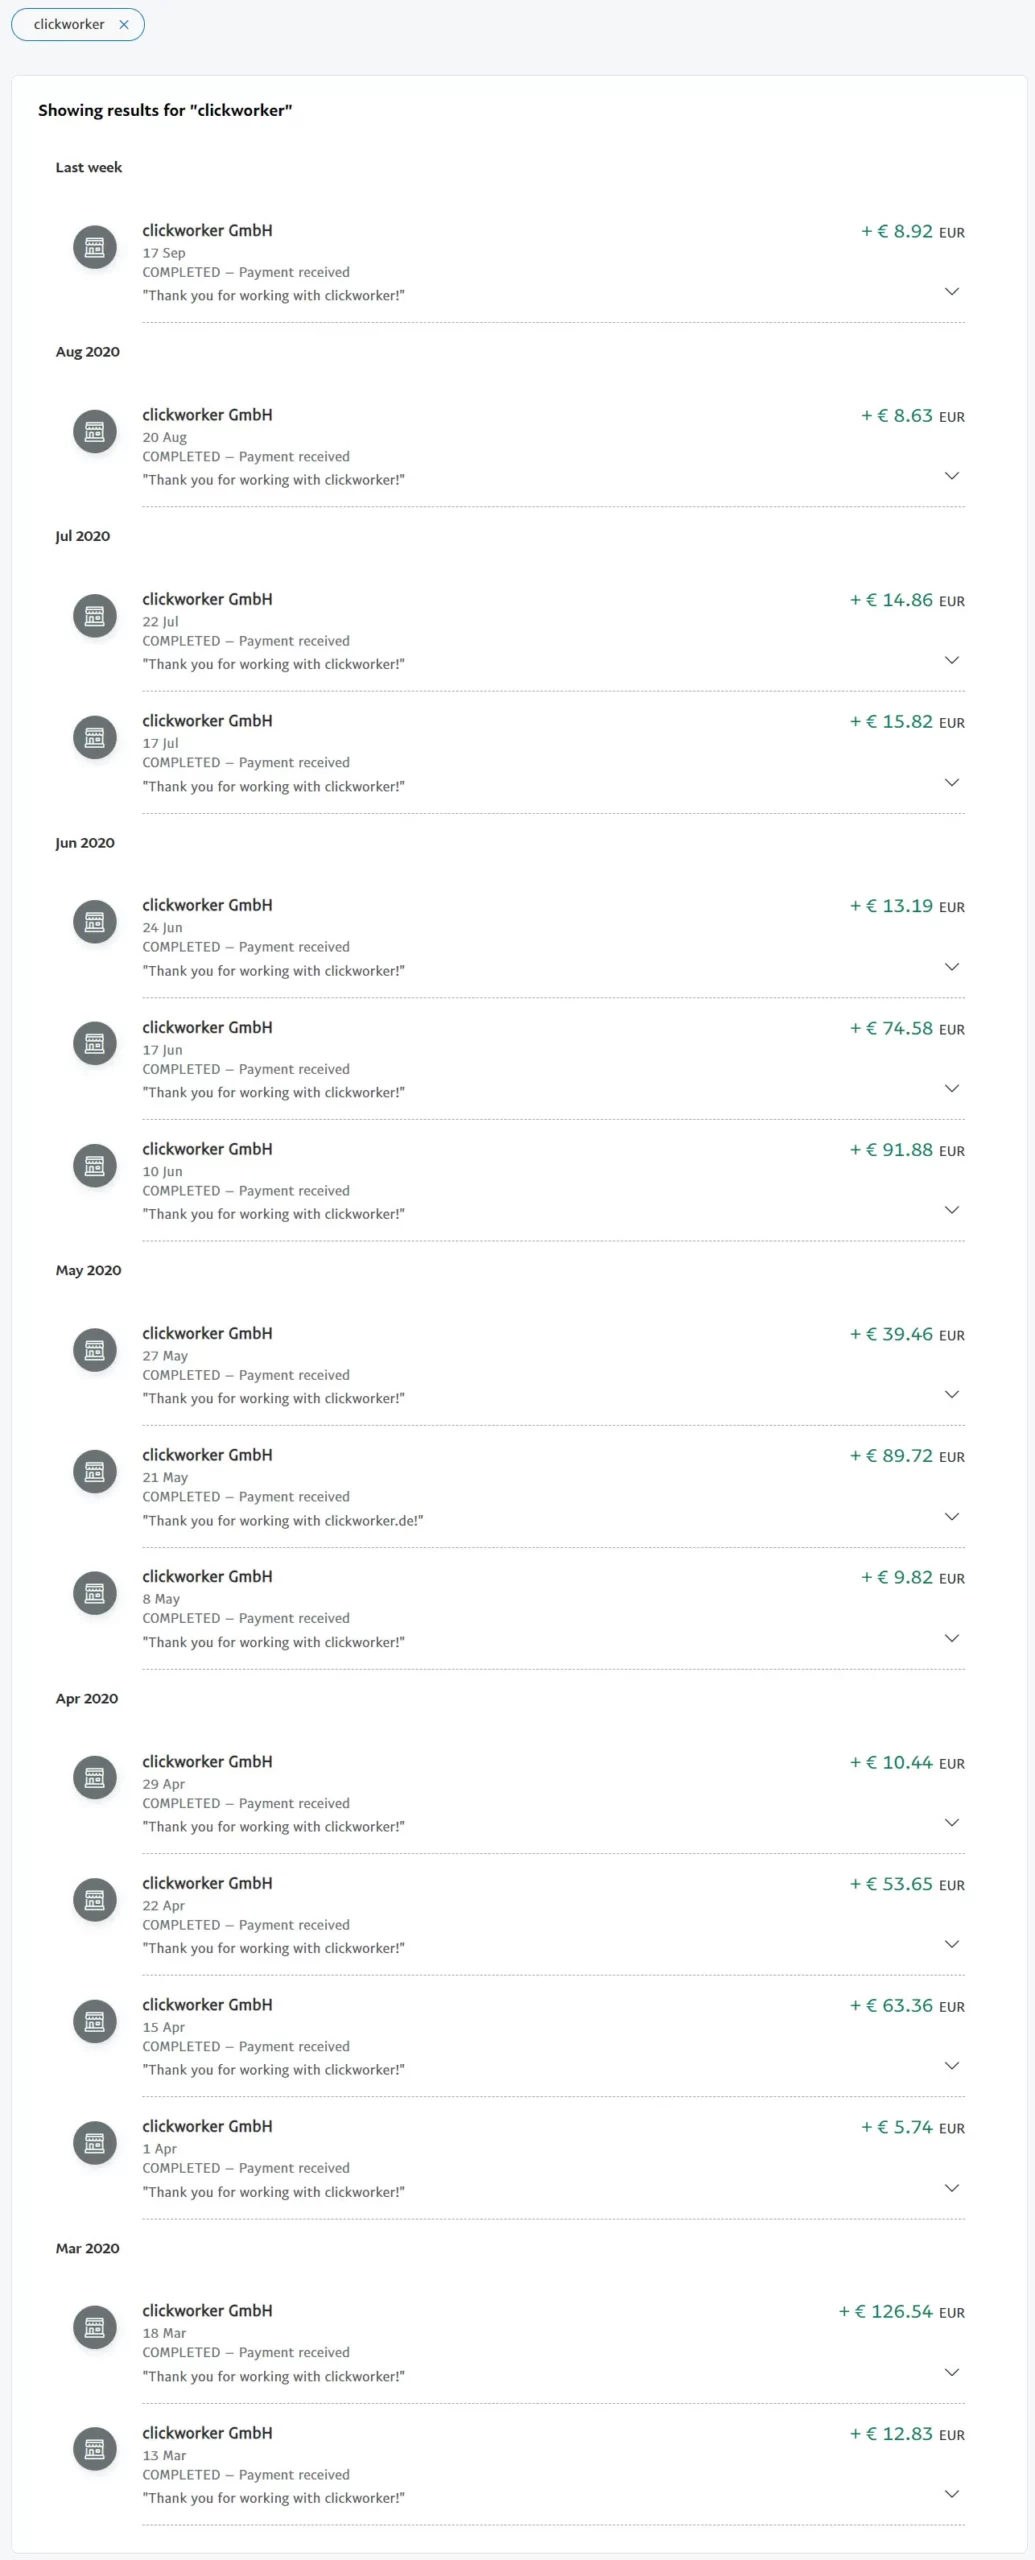Image resolution: width=1035 pixels, height=2560 pixels.
Task: Click merchant icon for 10 Jun payment
Action: tap(95, 1166)
